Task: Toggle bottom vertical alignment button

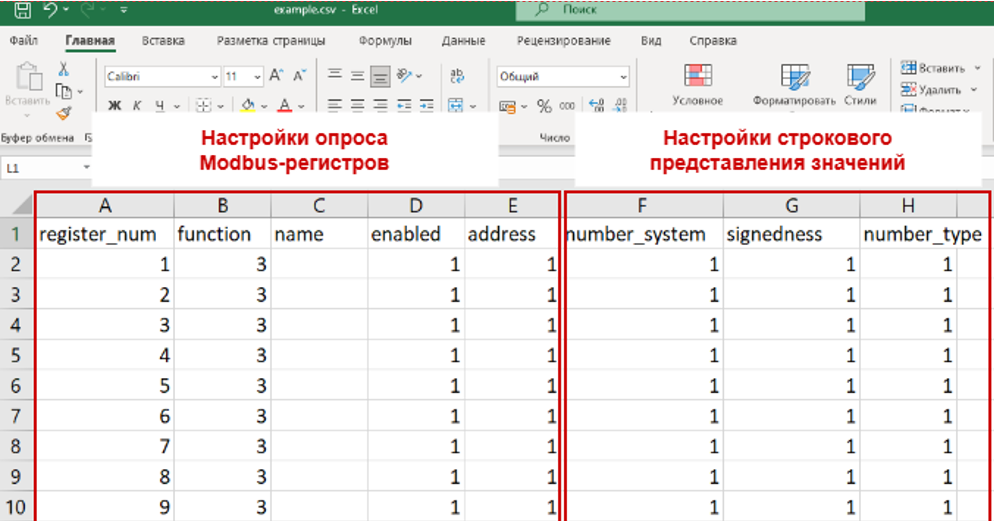Action: [379, 76]
